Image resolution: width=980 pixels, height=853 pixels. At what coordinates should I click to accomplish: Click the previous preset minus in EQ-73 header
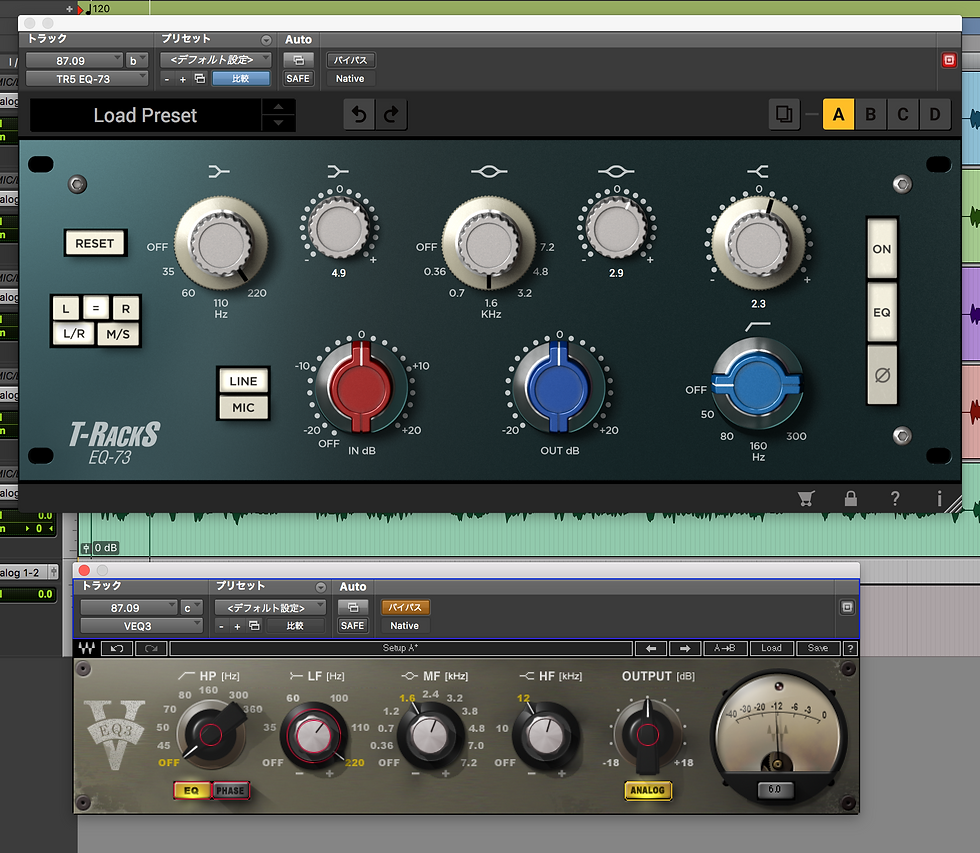(x=167, y=79)
